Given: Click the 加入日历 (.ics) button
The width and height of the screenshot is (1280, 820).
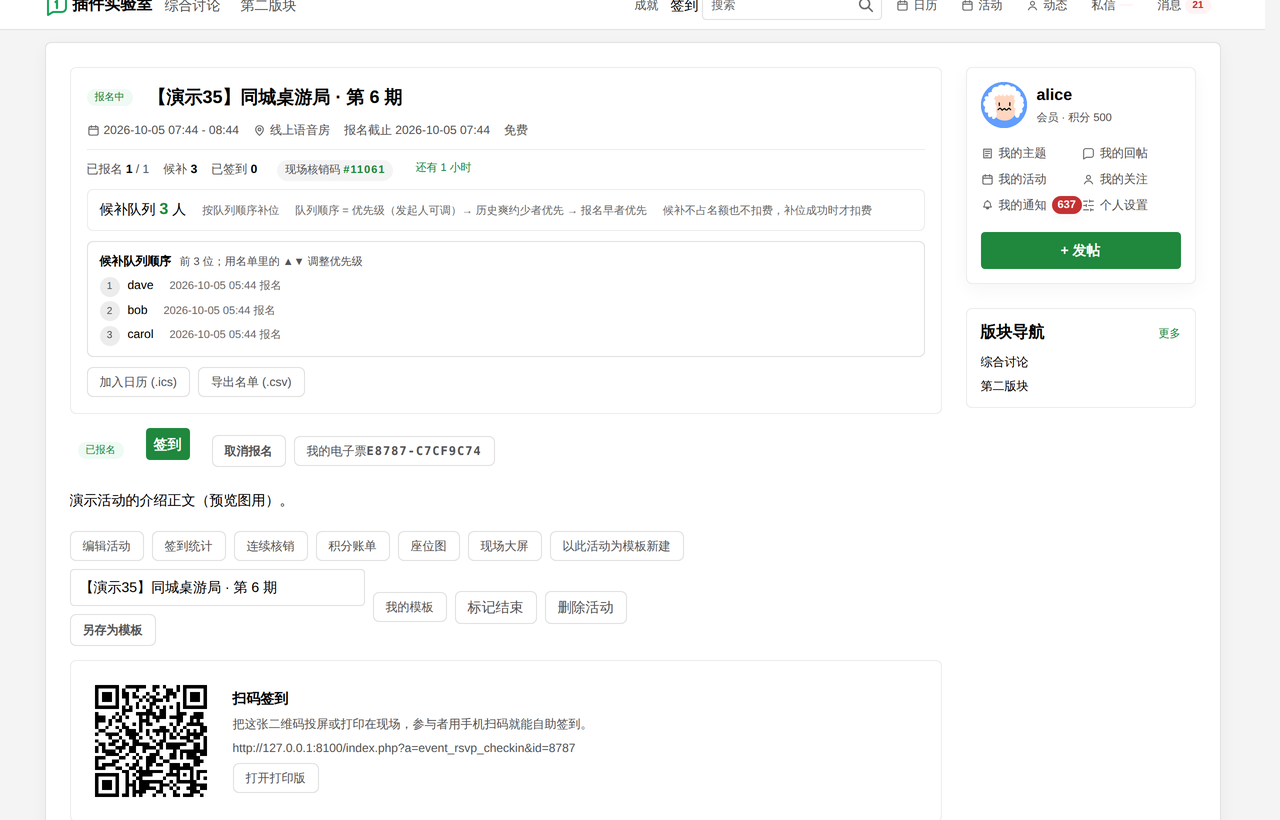Looking at the screenshot, I should pyautogui.click(x=138, y=382).
